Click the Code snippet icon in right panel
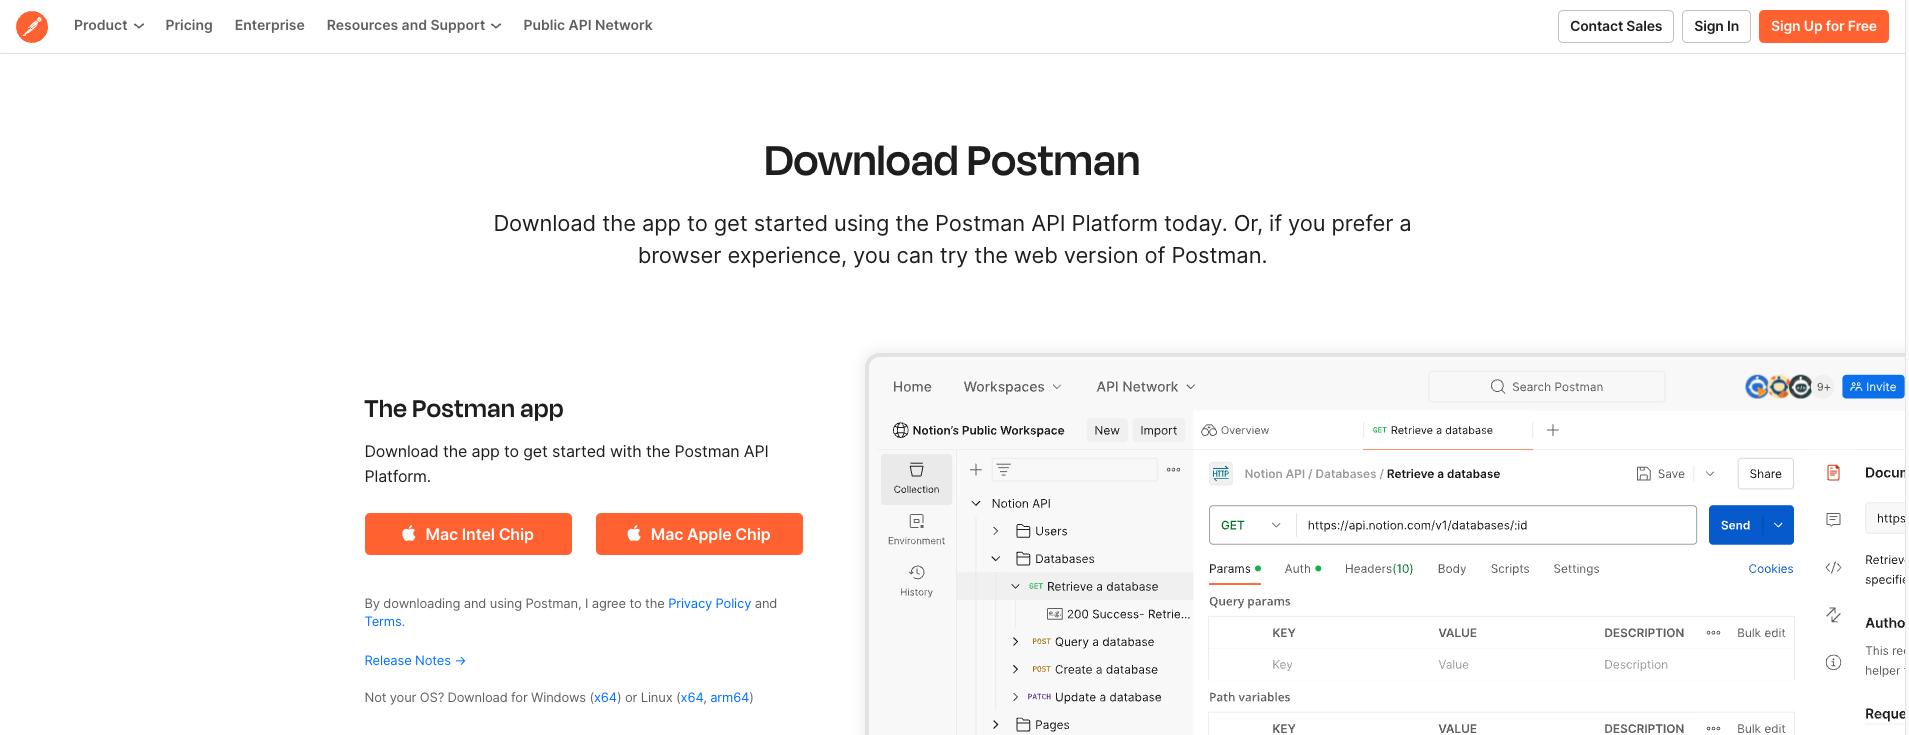 coord(1833,567)
